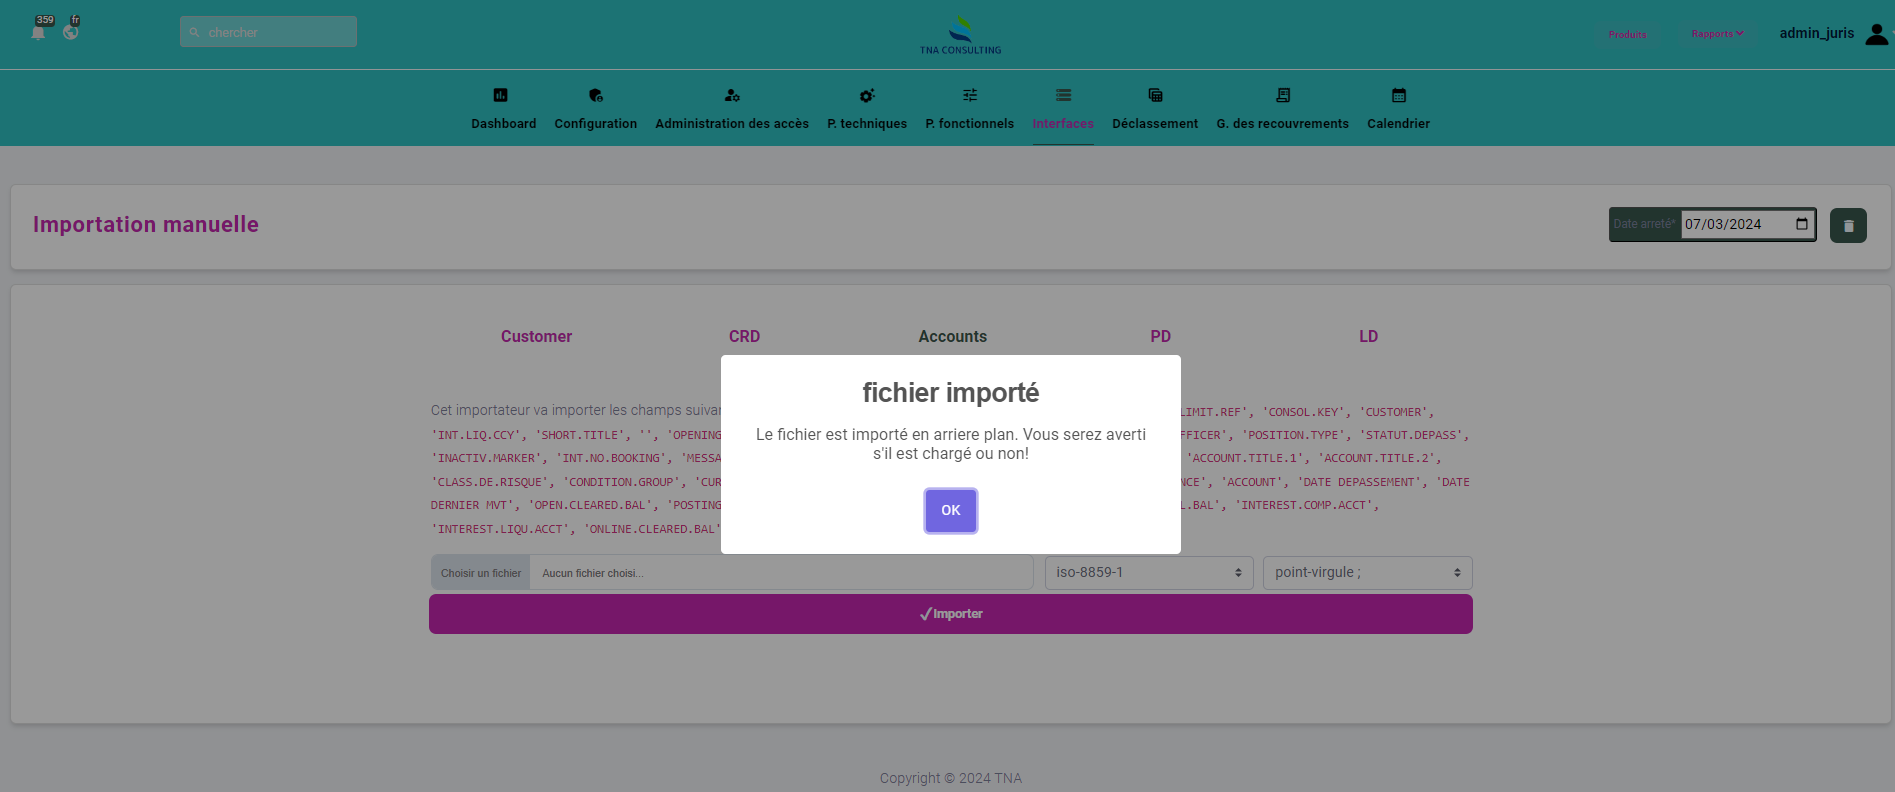1895x792 pixels.
Task: Click P. fonctionnels sliders icon
Action: coord(970,95)
